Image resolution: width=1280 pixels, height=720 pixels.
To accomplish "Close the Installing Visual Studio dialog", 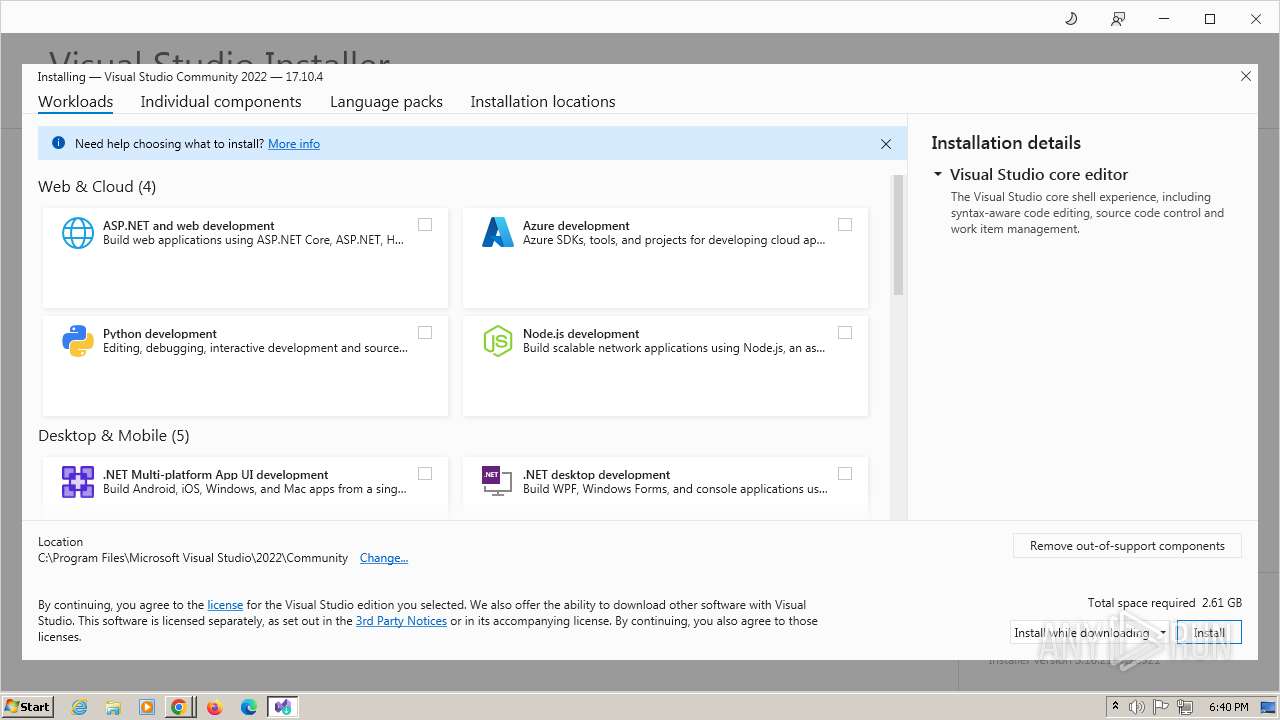I will (x=1246, y=76).
